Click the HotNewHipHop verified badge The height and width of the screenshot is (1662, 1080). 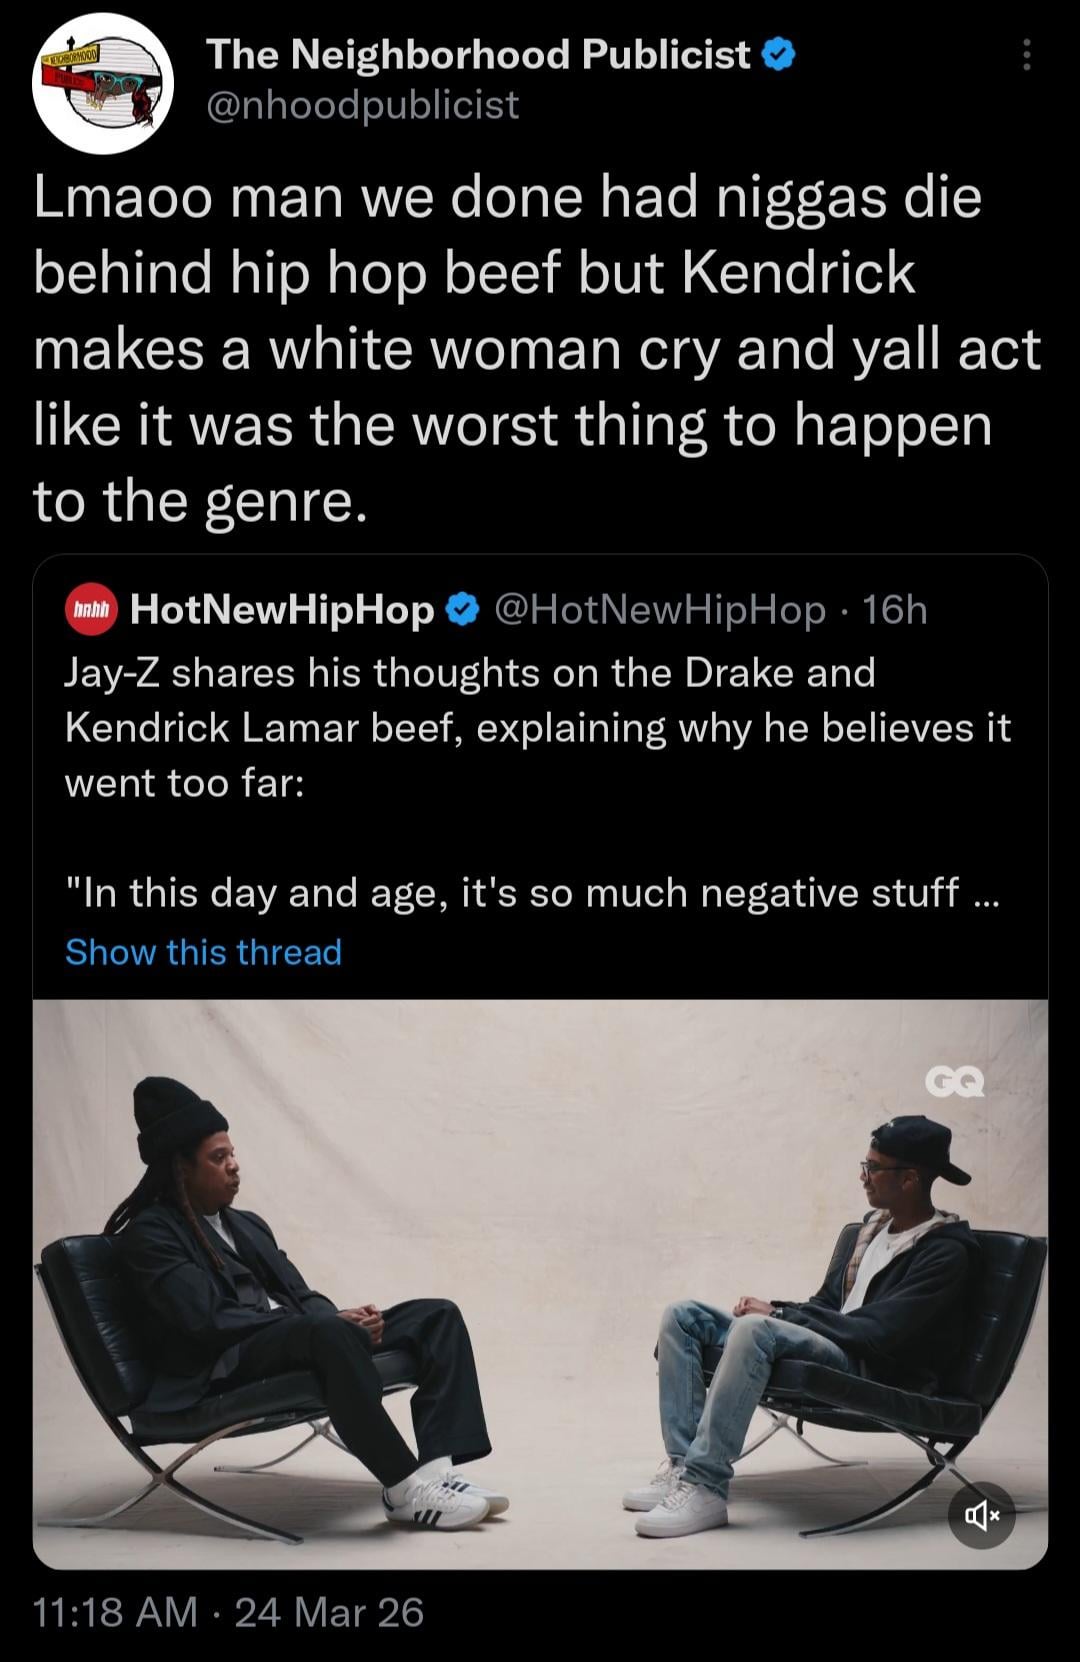462,609
